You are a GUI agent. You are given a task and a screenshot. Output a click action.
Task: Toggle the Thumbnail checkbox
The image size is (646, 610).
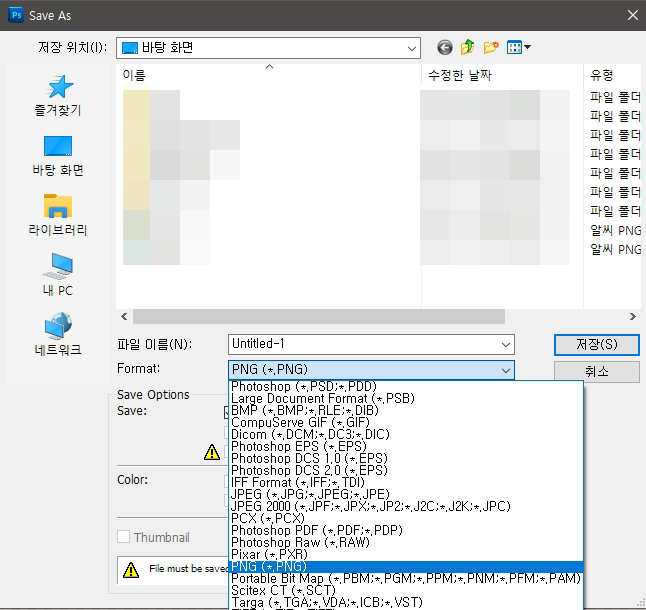pos(124,537)
